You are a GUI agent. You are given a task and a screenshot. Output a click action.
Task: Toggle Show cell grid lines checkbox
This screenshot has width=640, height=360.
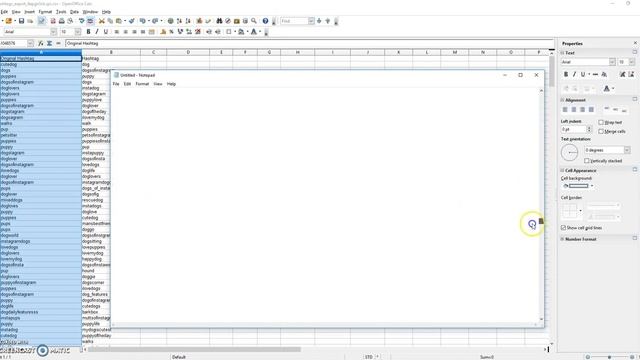pos(563,228)
